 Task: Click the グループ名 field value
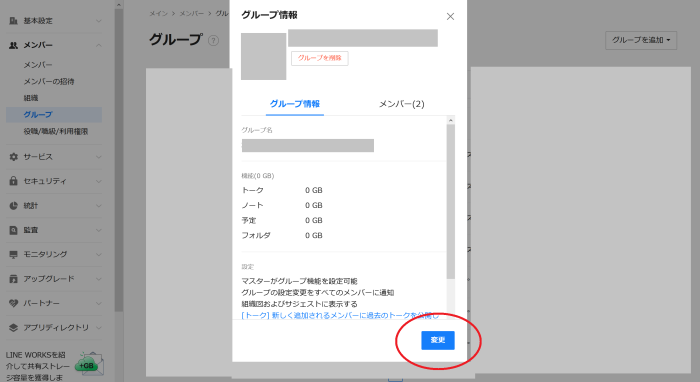point(308,145)
